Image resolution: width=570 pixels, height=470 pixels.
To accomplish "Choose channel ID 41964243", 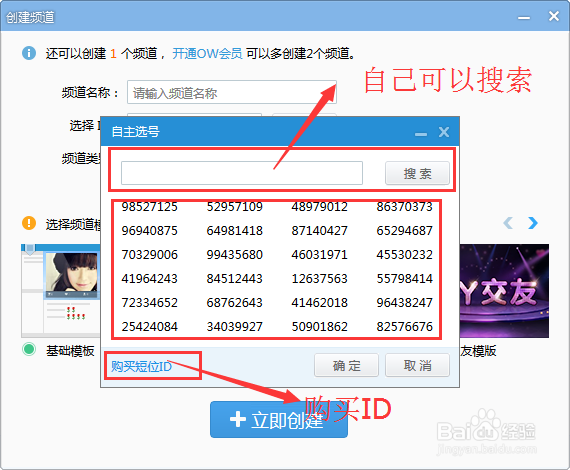I will click(x=149, y=278).
